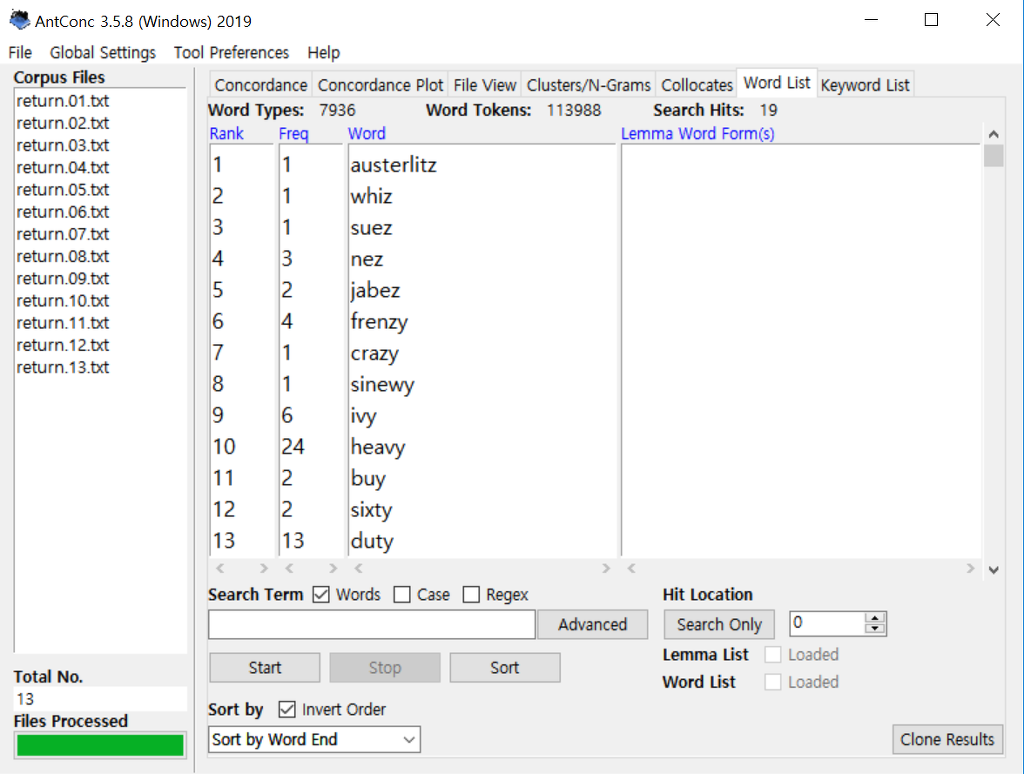Click the Search Only button
Screen dimensions: 1024x774
[719, 624]
